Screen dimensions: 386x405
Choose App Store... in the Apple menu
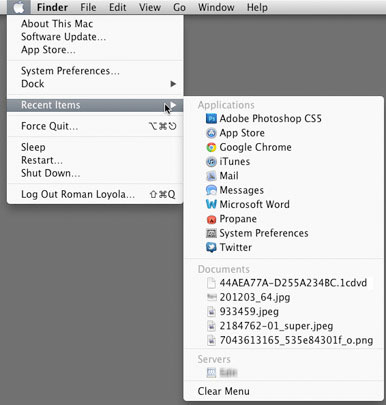coord(95,50)
